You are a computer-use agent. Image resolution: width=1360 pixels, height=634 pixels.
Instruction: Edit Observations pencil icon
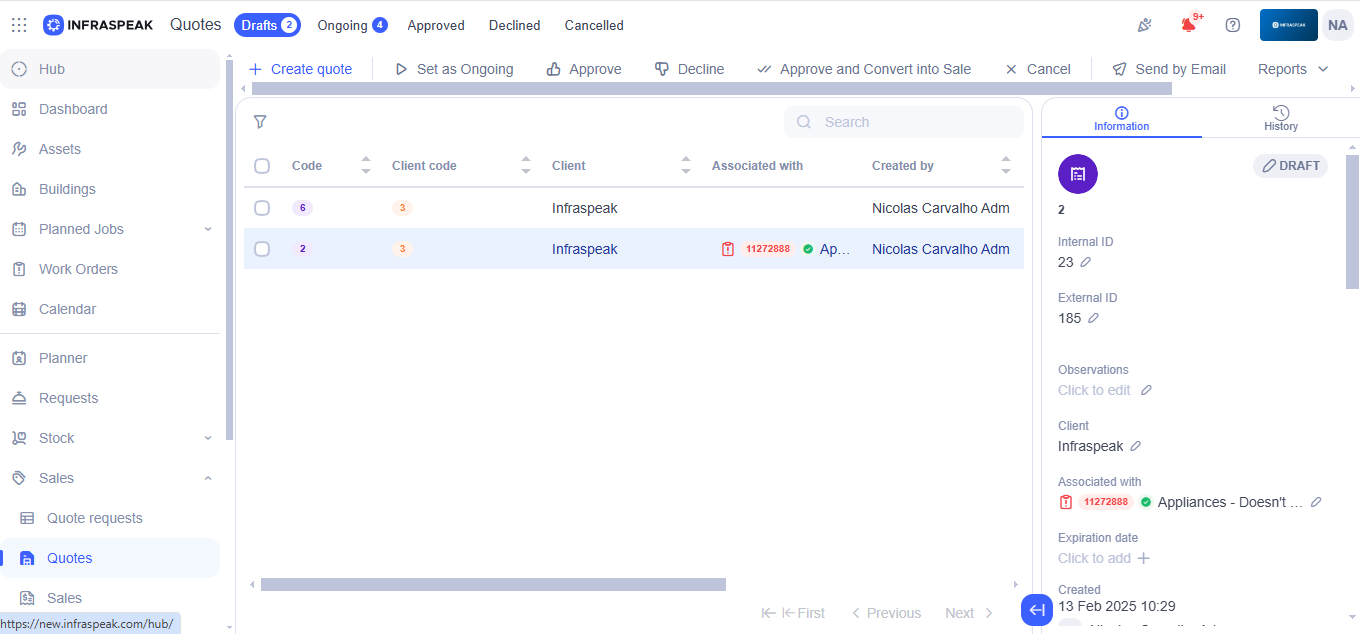click(x=1146, y=390)
